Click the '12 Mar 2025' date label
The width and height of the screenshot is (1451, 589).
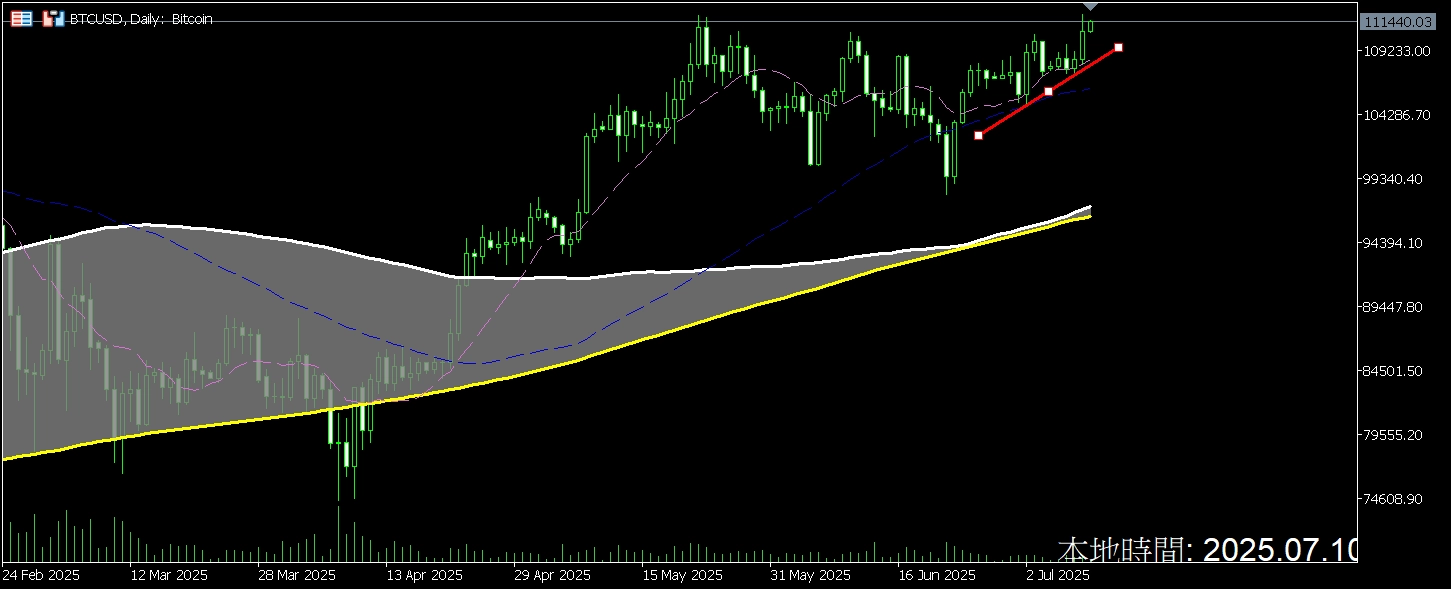click(170, 576)
